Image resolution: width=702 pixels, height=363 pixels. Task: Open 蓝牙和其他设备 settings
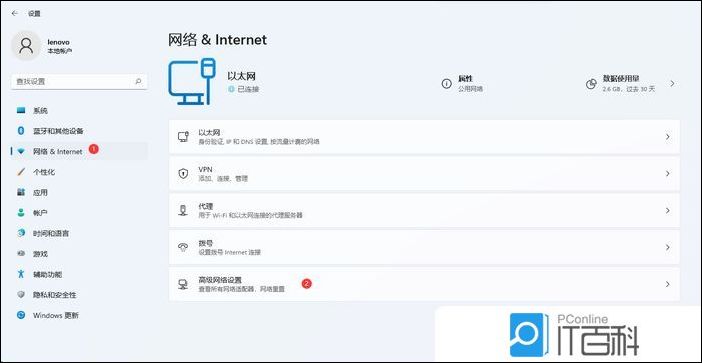coord(79,131)
